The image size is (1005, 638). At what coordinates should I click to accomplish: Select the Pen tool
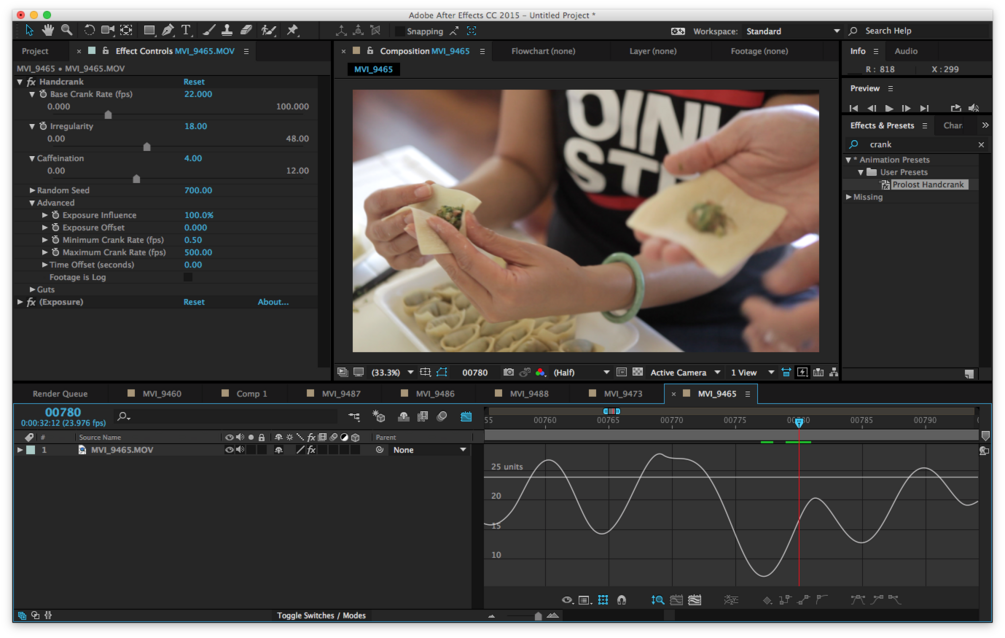point(168,30)
